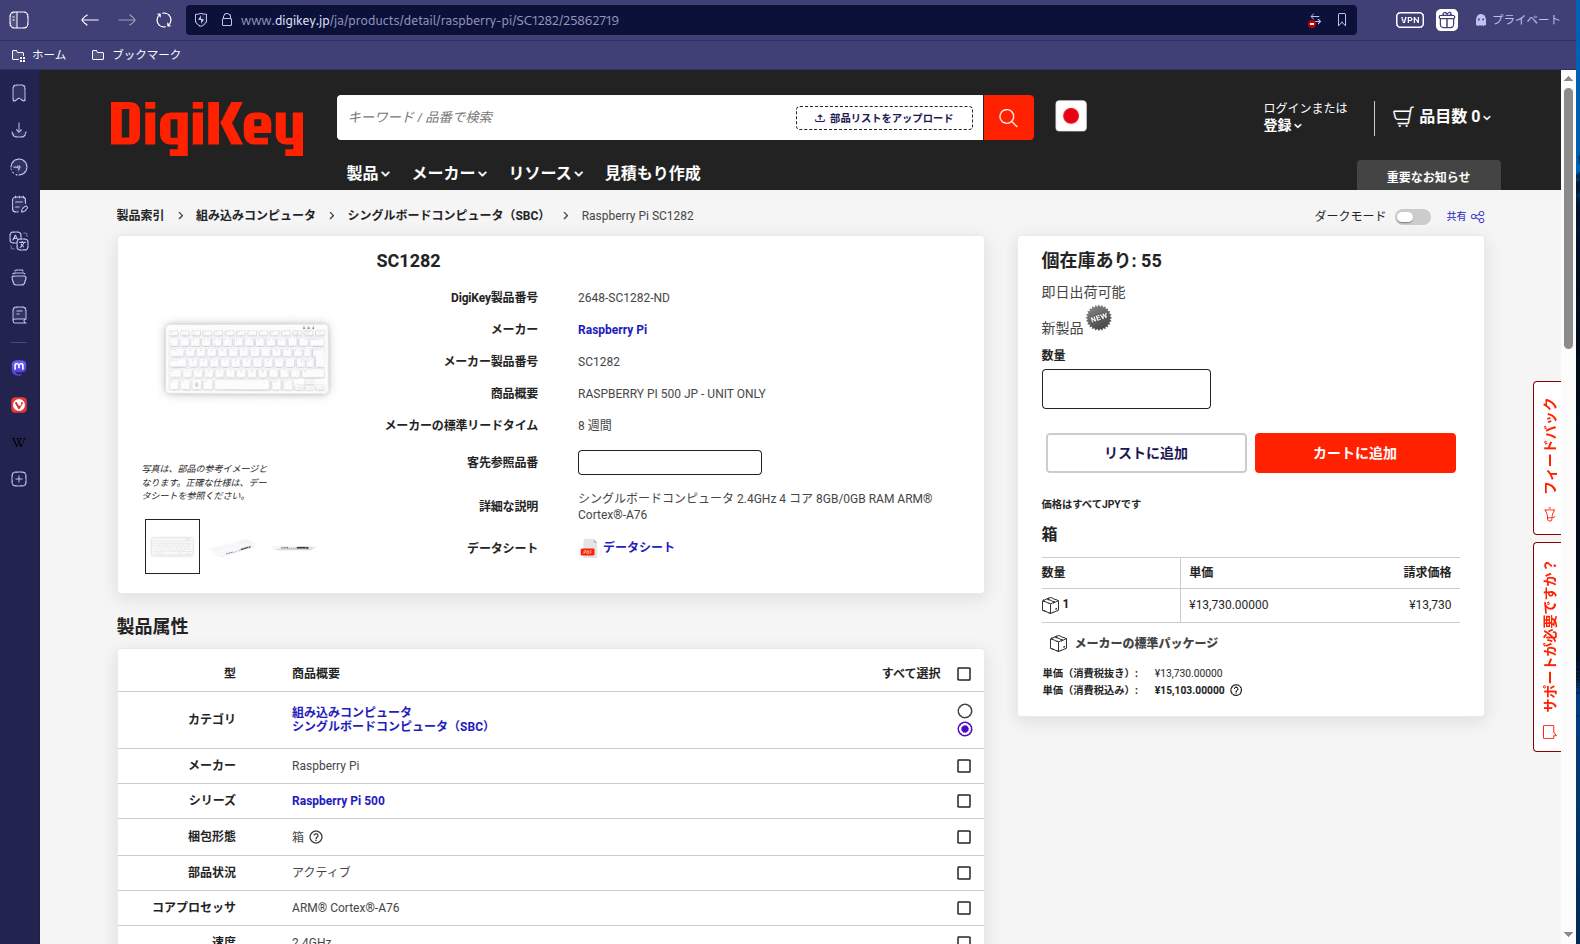Click the 客先参照品番 input field

(670, 462)
